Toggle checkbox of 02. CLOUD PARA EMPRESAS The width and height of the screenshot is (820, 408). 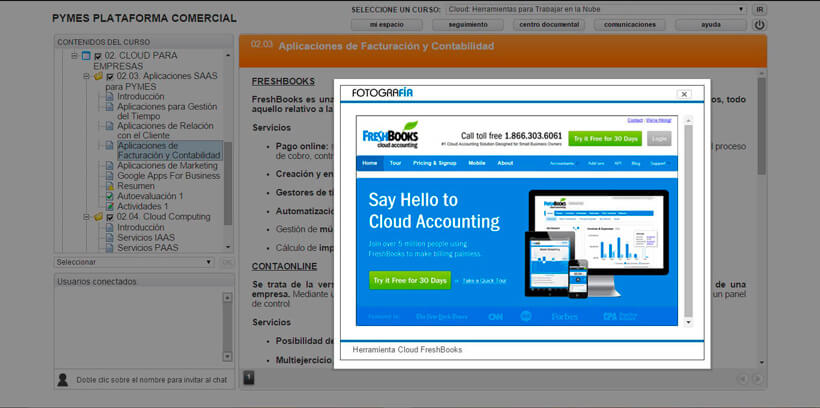tap(97, 56)
